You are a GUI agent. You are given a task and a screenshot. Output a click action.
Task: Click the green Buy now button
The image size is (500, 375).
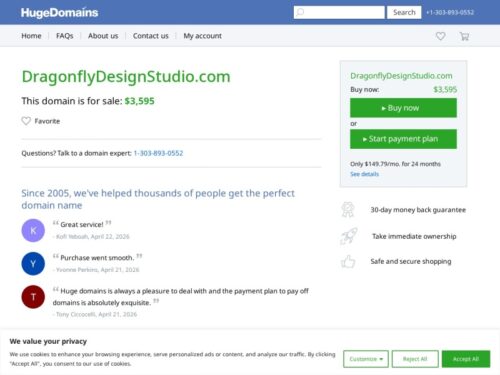(x=403, y=108)
